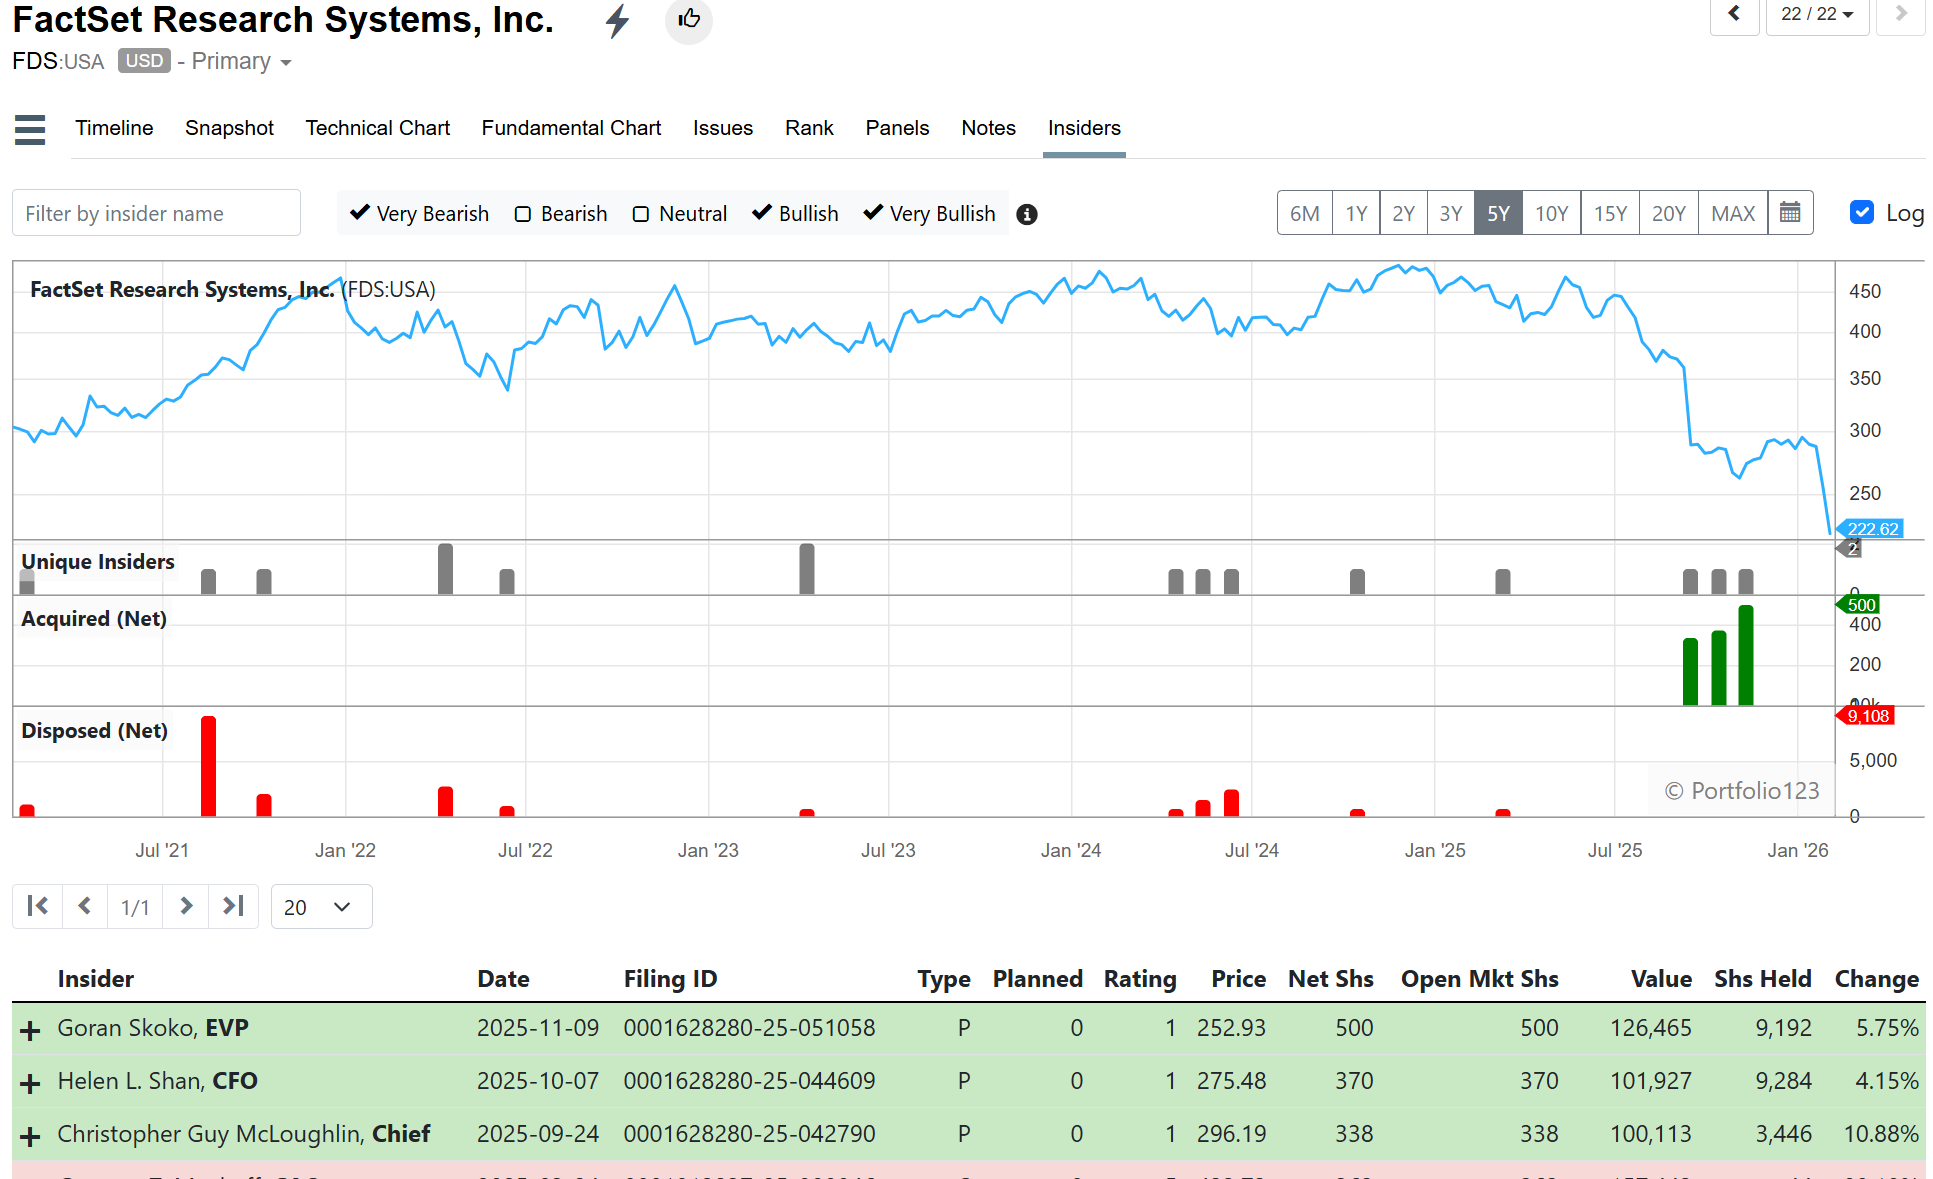Open the Primary listing dropdown

pos(240,62)
